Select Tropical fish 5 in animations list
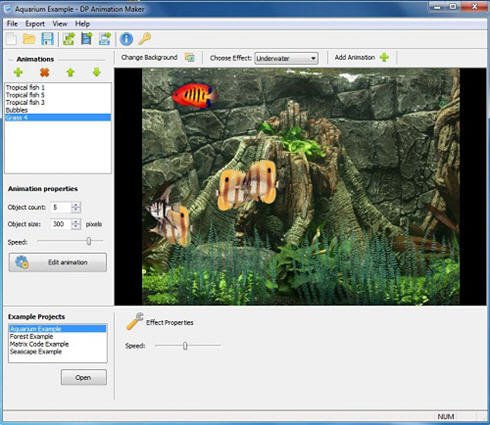Viewport: 490px width, 425px height. pos(58,95)
